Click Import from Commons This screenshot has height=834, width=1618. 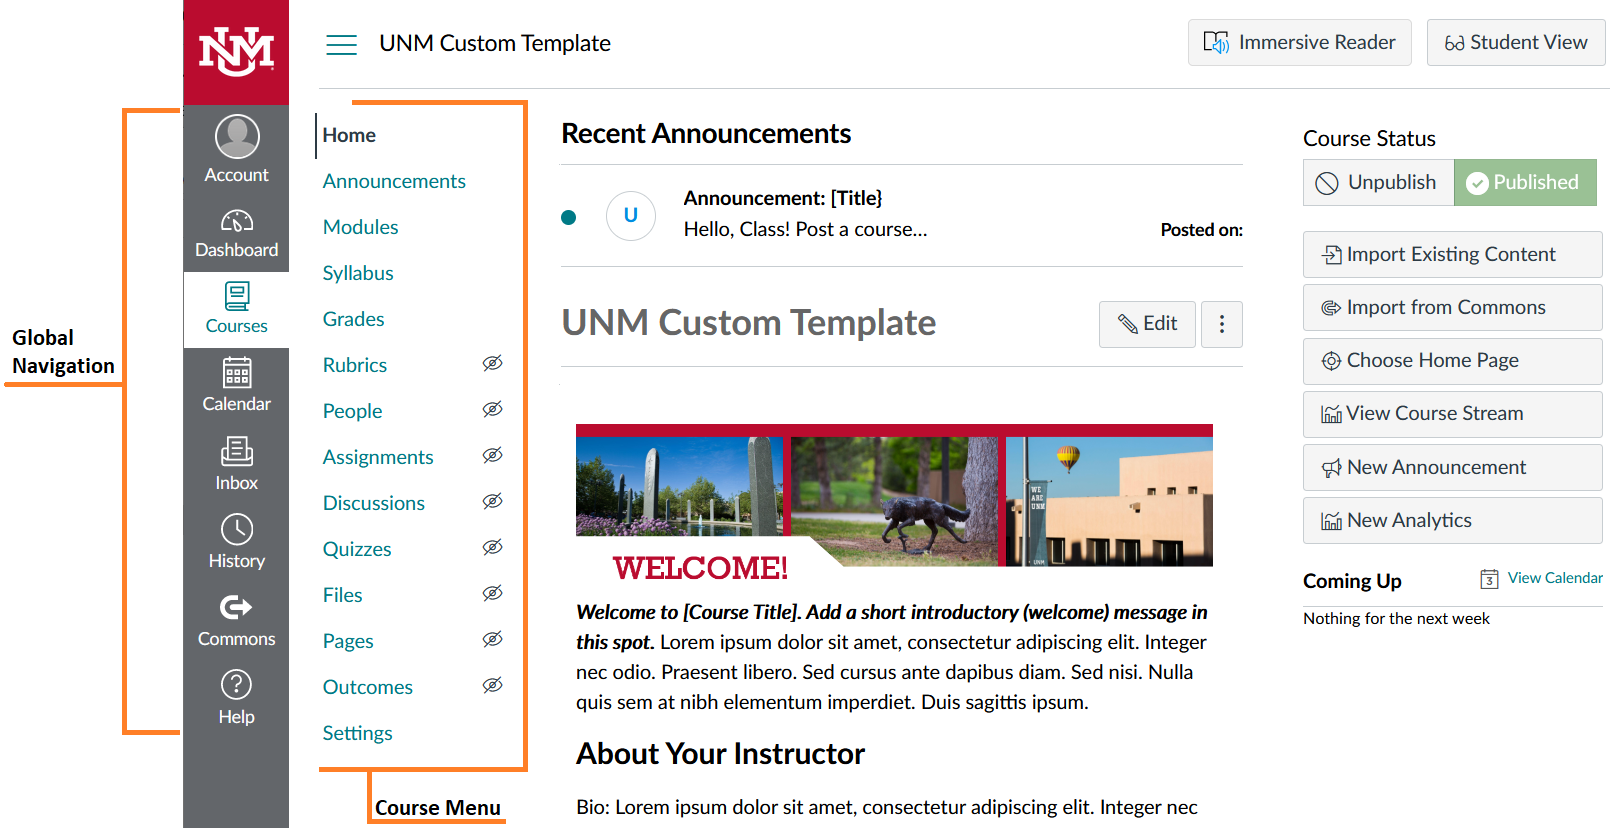tap(1452, 307)
